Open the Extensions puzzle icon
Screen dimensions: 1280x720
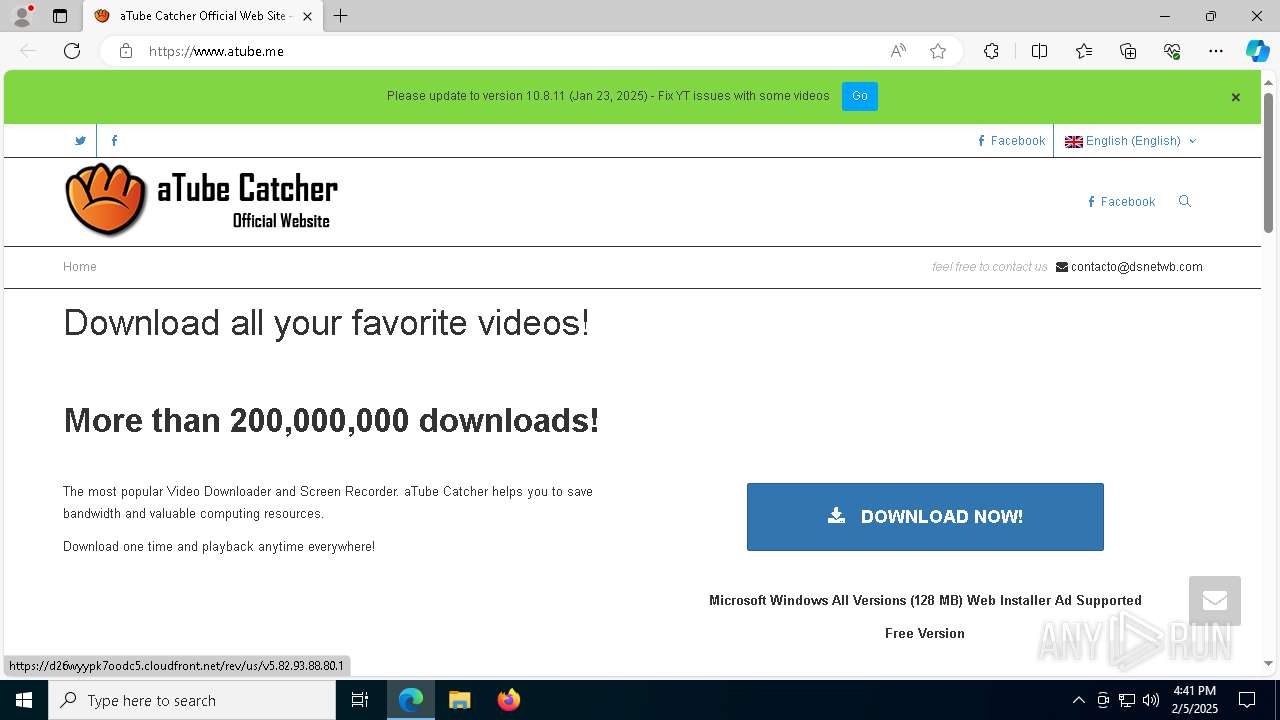click(x=991, y=51)
